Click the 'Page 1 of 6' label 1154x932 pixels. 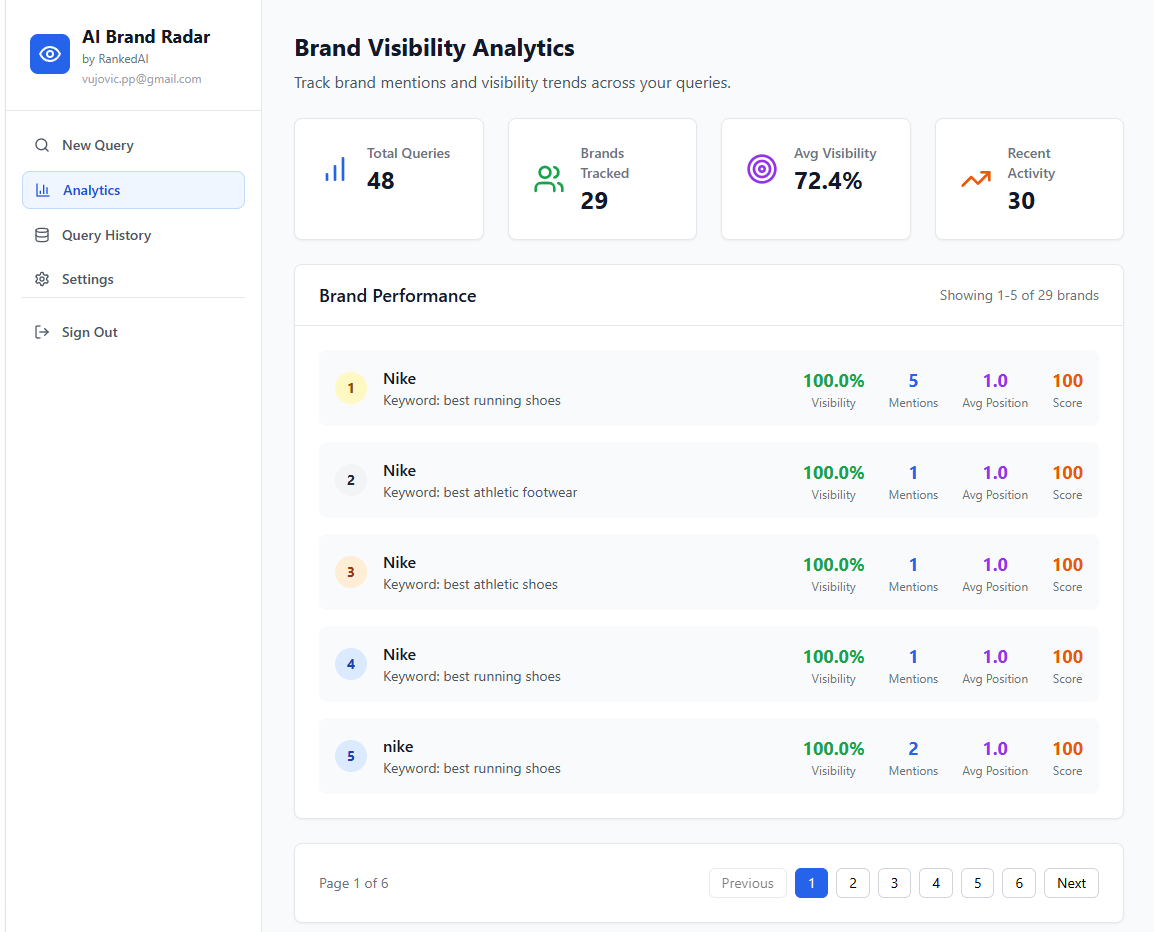(x=354, y=883)
